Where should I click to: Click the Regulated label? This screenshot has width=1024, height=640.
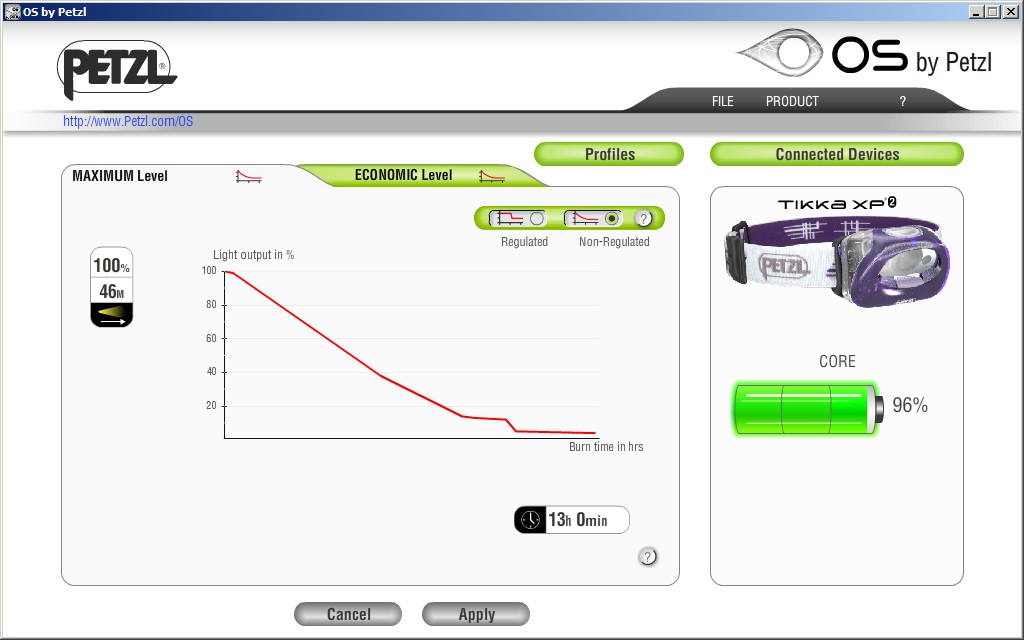click(x=524, y=242)
